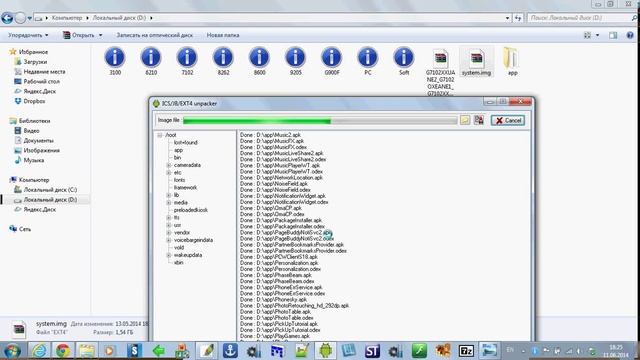Viewport: 640px width, 360px height.
Task: Create a new folder with Новая папка
Action: click(223, 35)
